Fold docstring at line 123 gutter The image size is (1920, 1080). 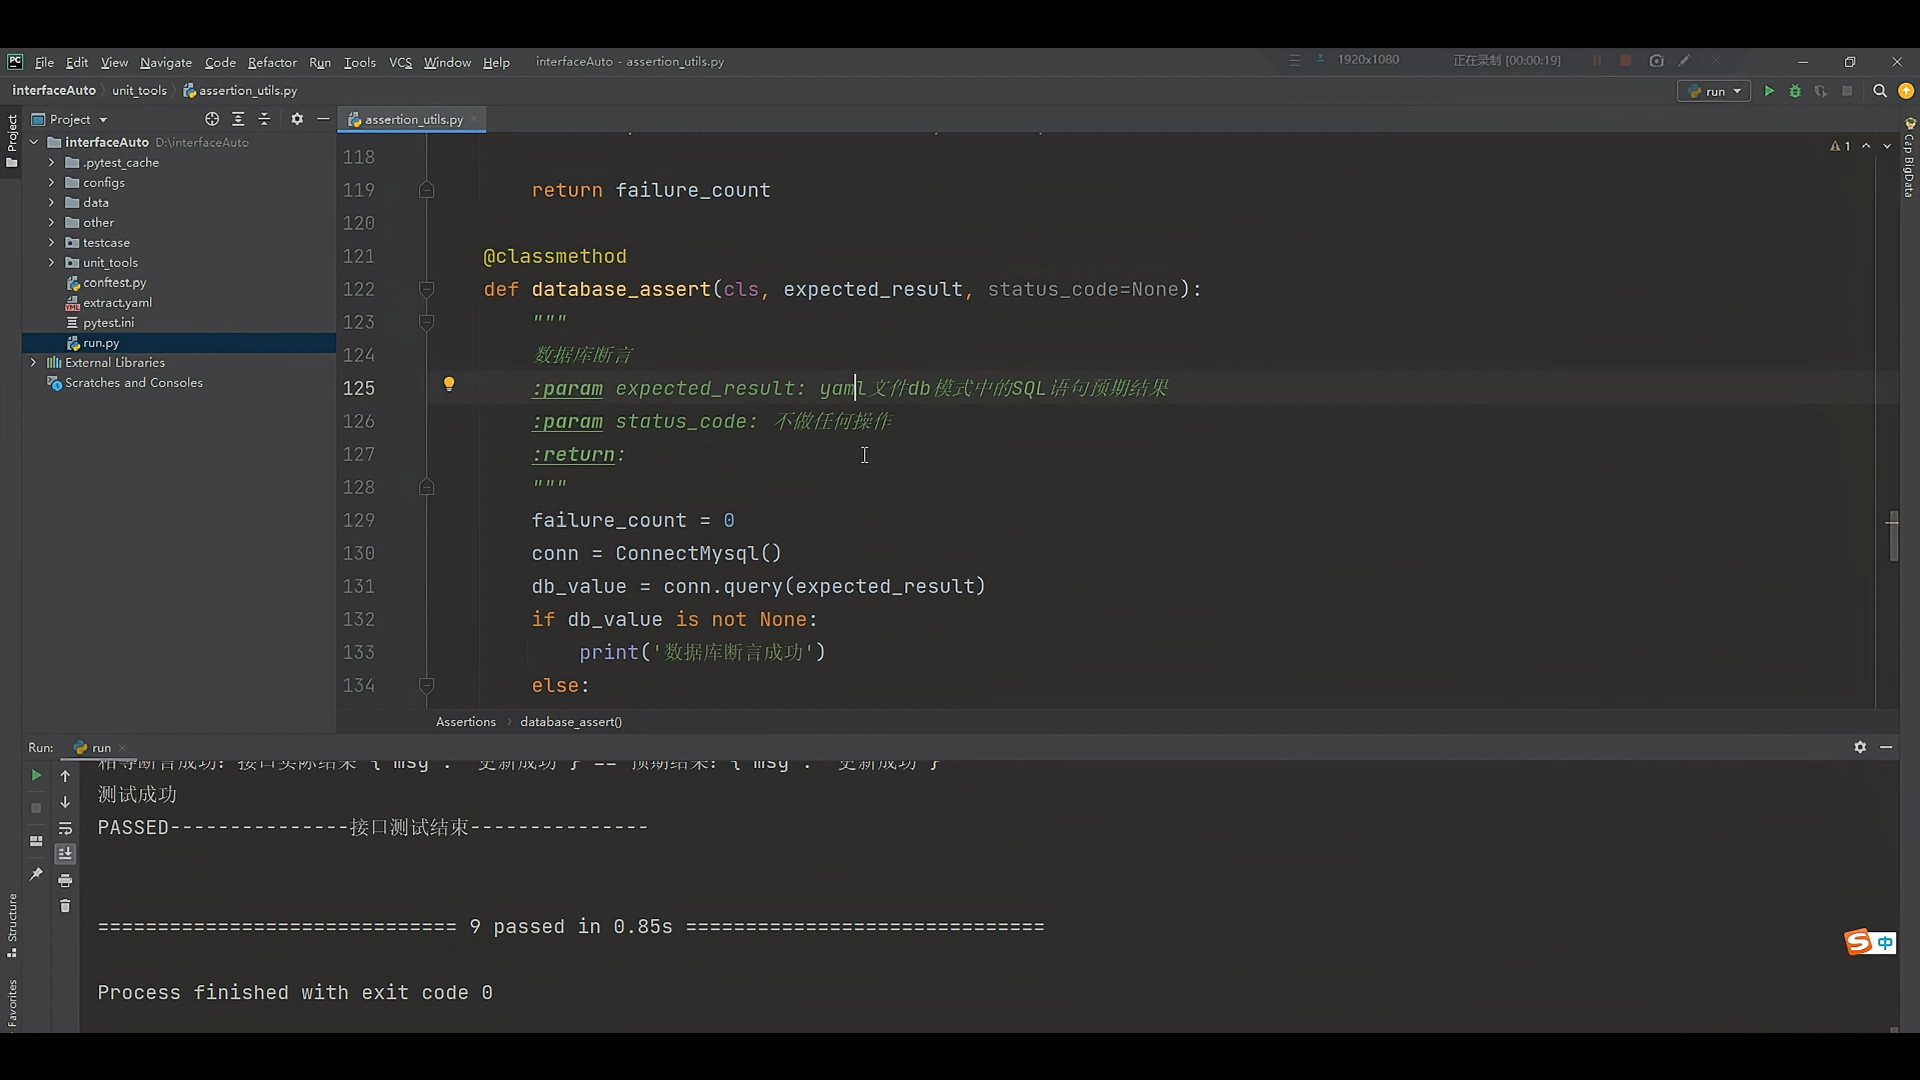click(426, 322)
